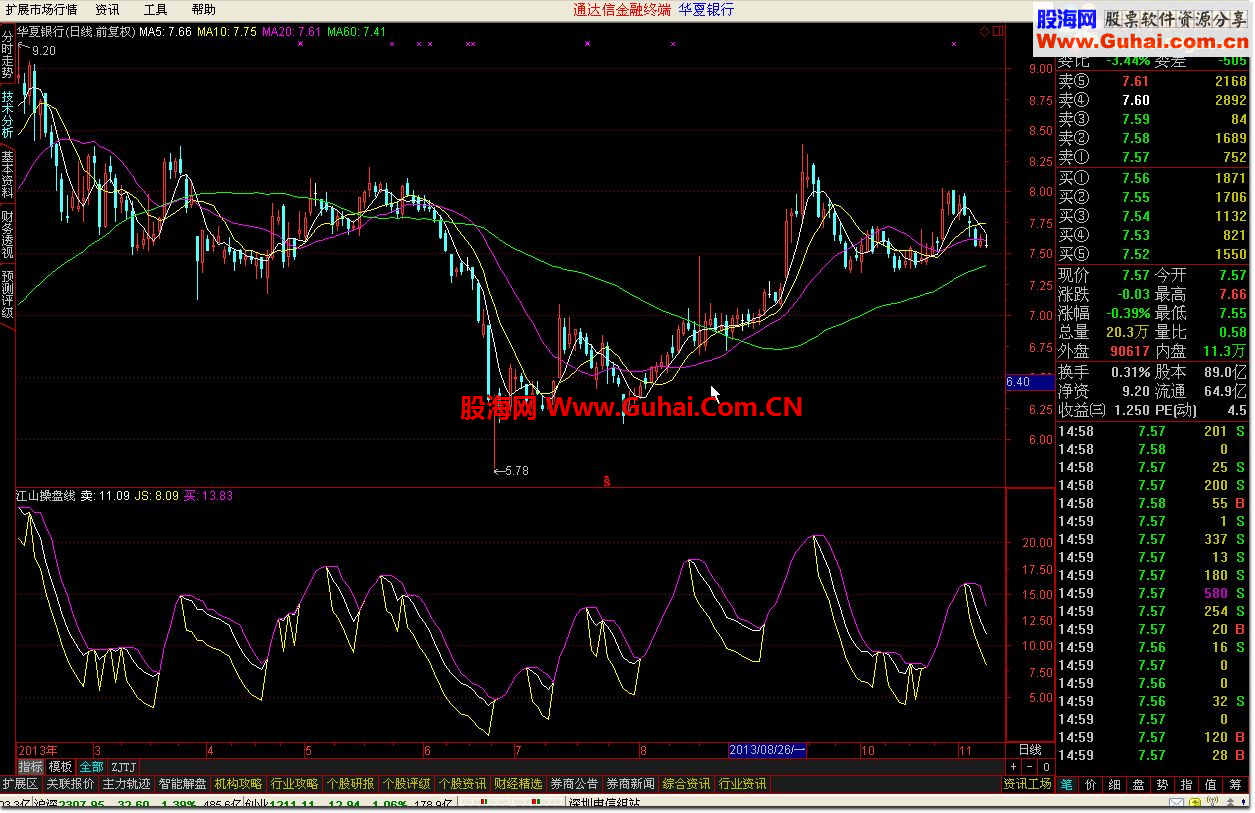Screen dimensions: 1255x813
Task: Click the 日线 period selector
Action: [x=1029, y=749]
